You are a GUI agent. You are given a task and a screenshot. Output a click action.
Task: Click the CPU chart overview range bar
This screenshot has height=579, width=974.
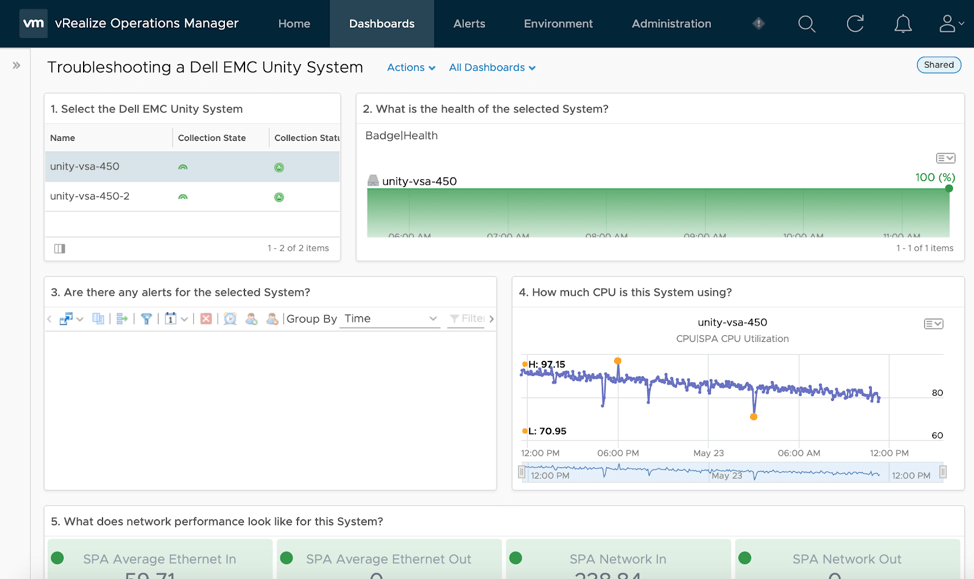(732, 473)
